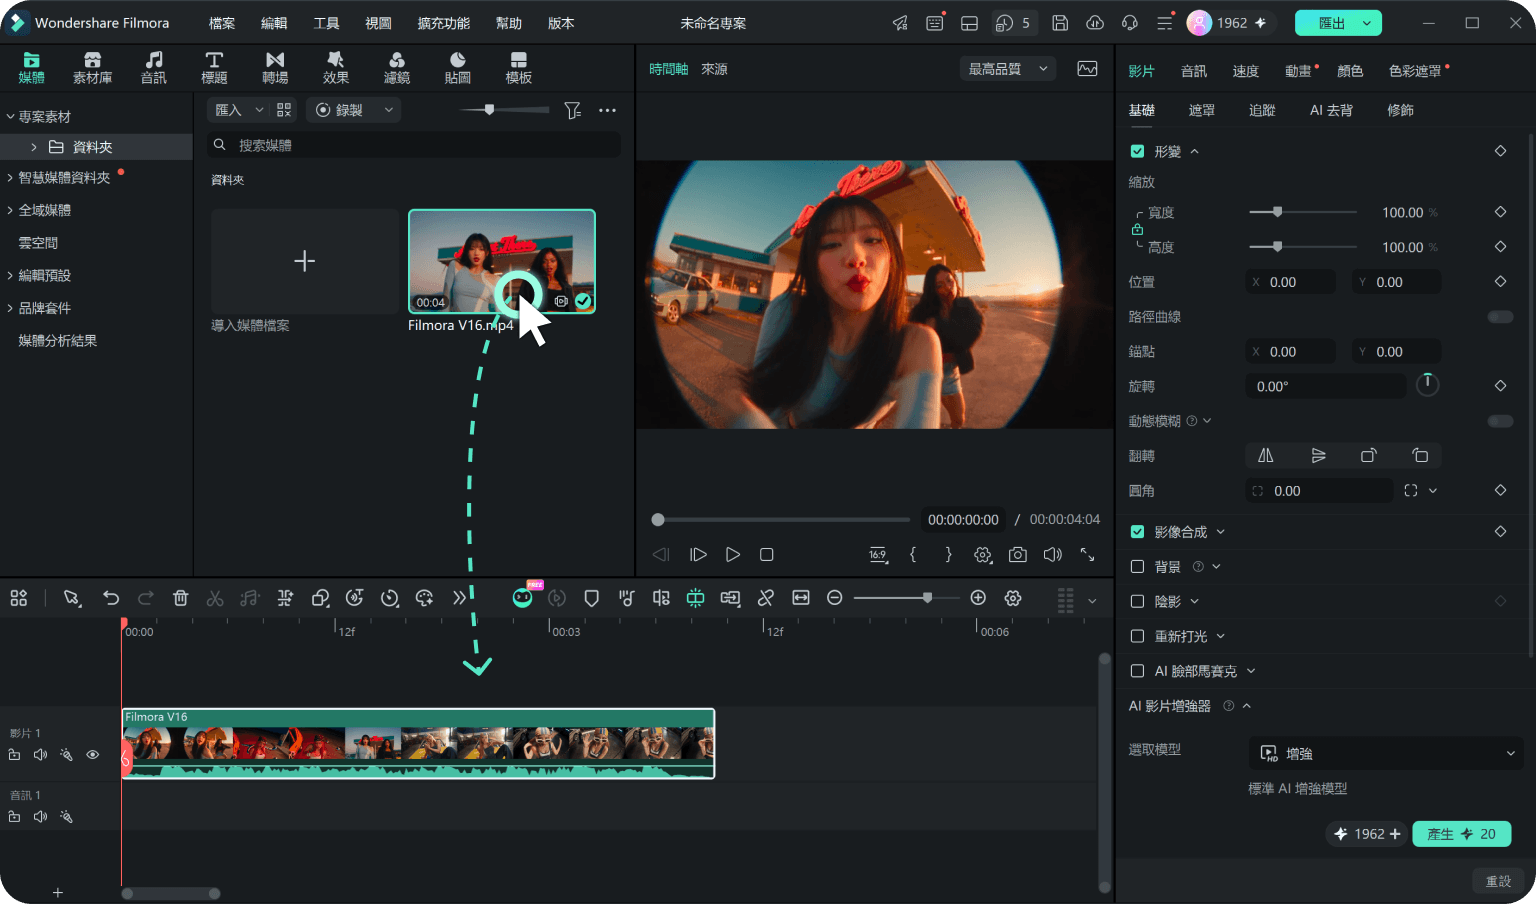Click the flip horizontal icon beside 翻轉
The width and height of the screenshot is (1536, 904).
(x=1265, y=456)
